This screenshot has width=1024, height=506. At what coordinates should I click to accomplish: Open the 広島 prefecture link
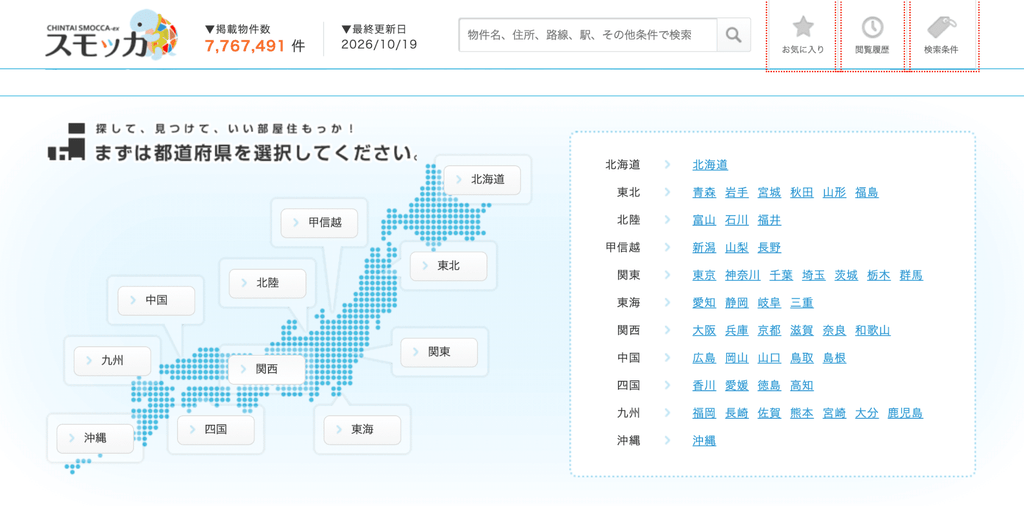[x=704, y=358]
